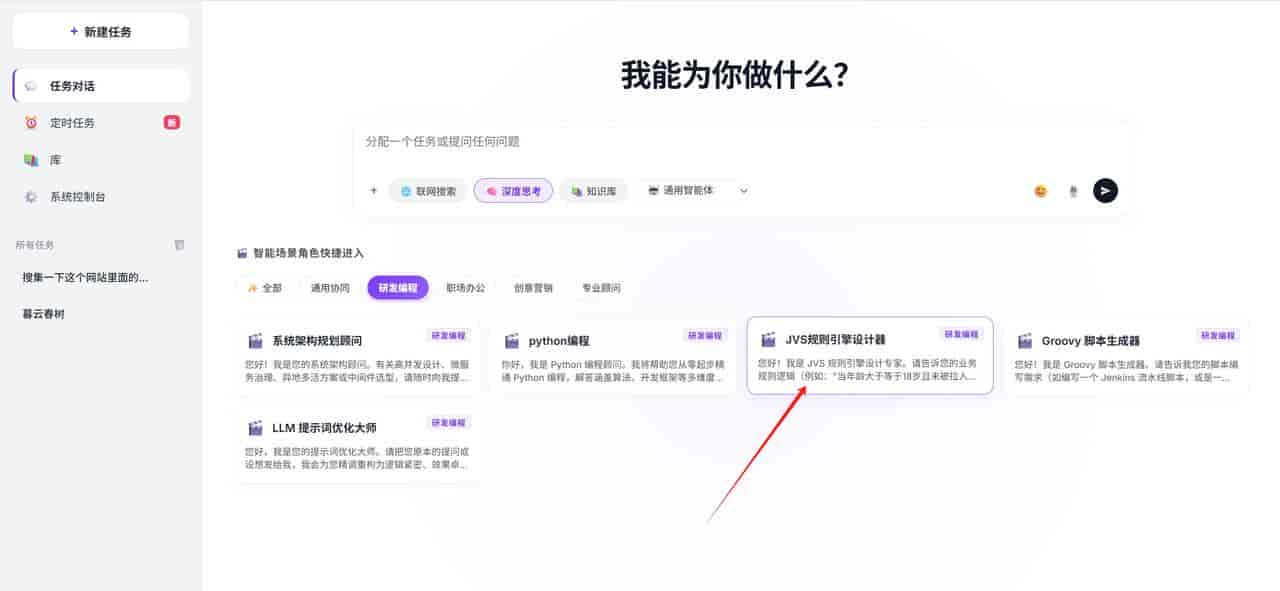Open the LLM 提示词优化大师 card
Viewport: 1280px width, 591px height.
click(x=357, y=443)
